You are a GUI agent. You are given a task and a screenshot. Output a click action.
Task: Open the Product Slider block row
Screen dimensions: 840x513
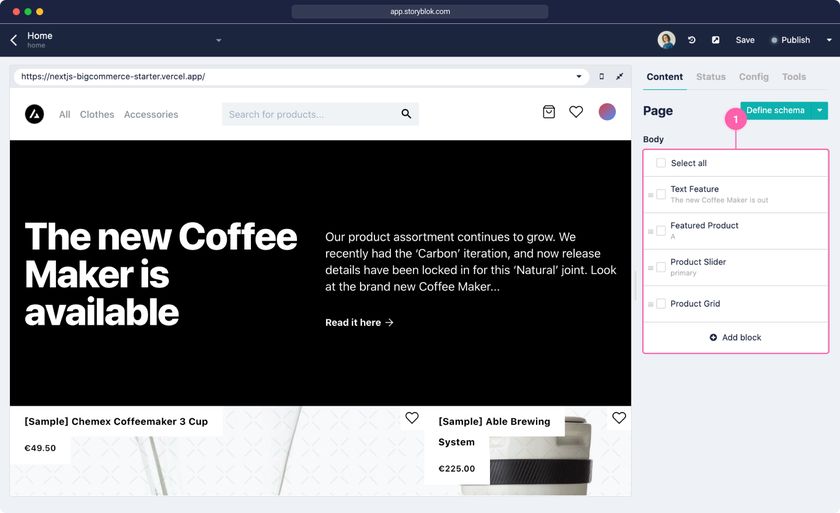(736, 267)
